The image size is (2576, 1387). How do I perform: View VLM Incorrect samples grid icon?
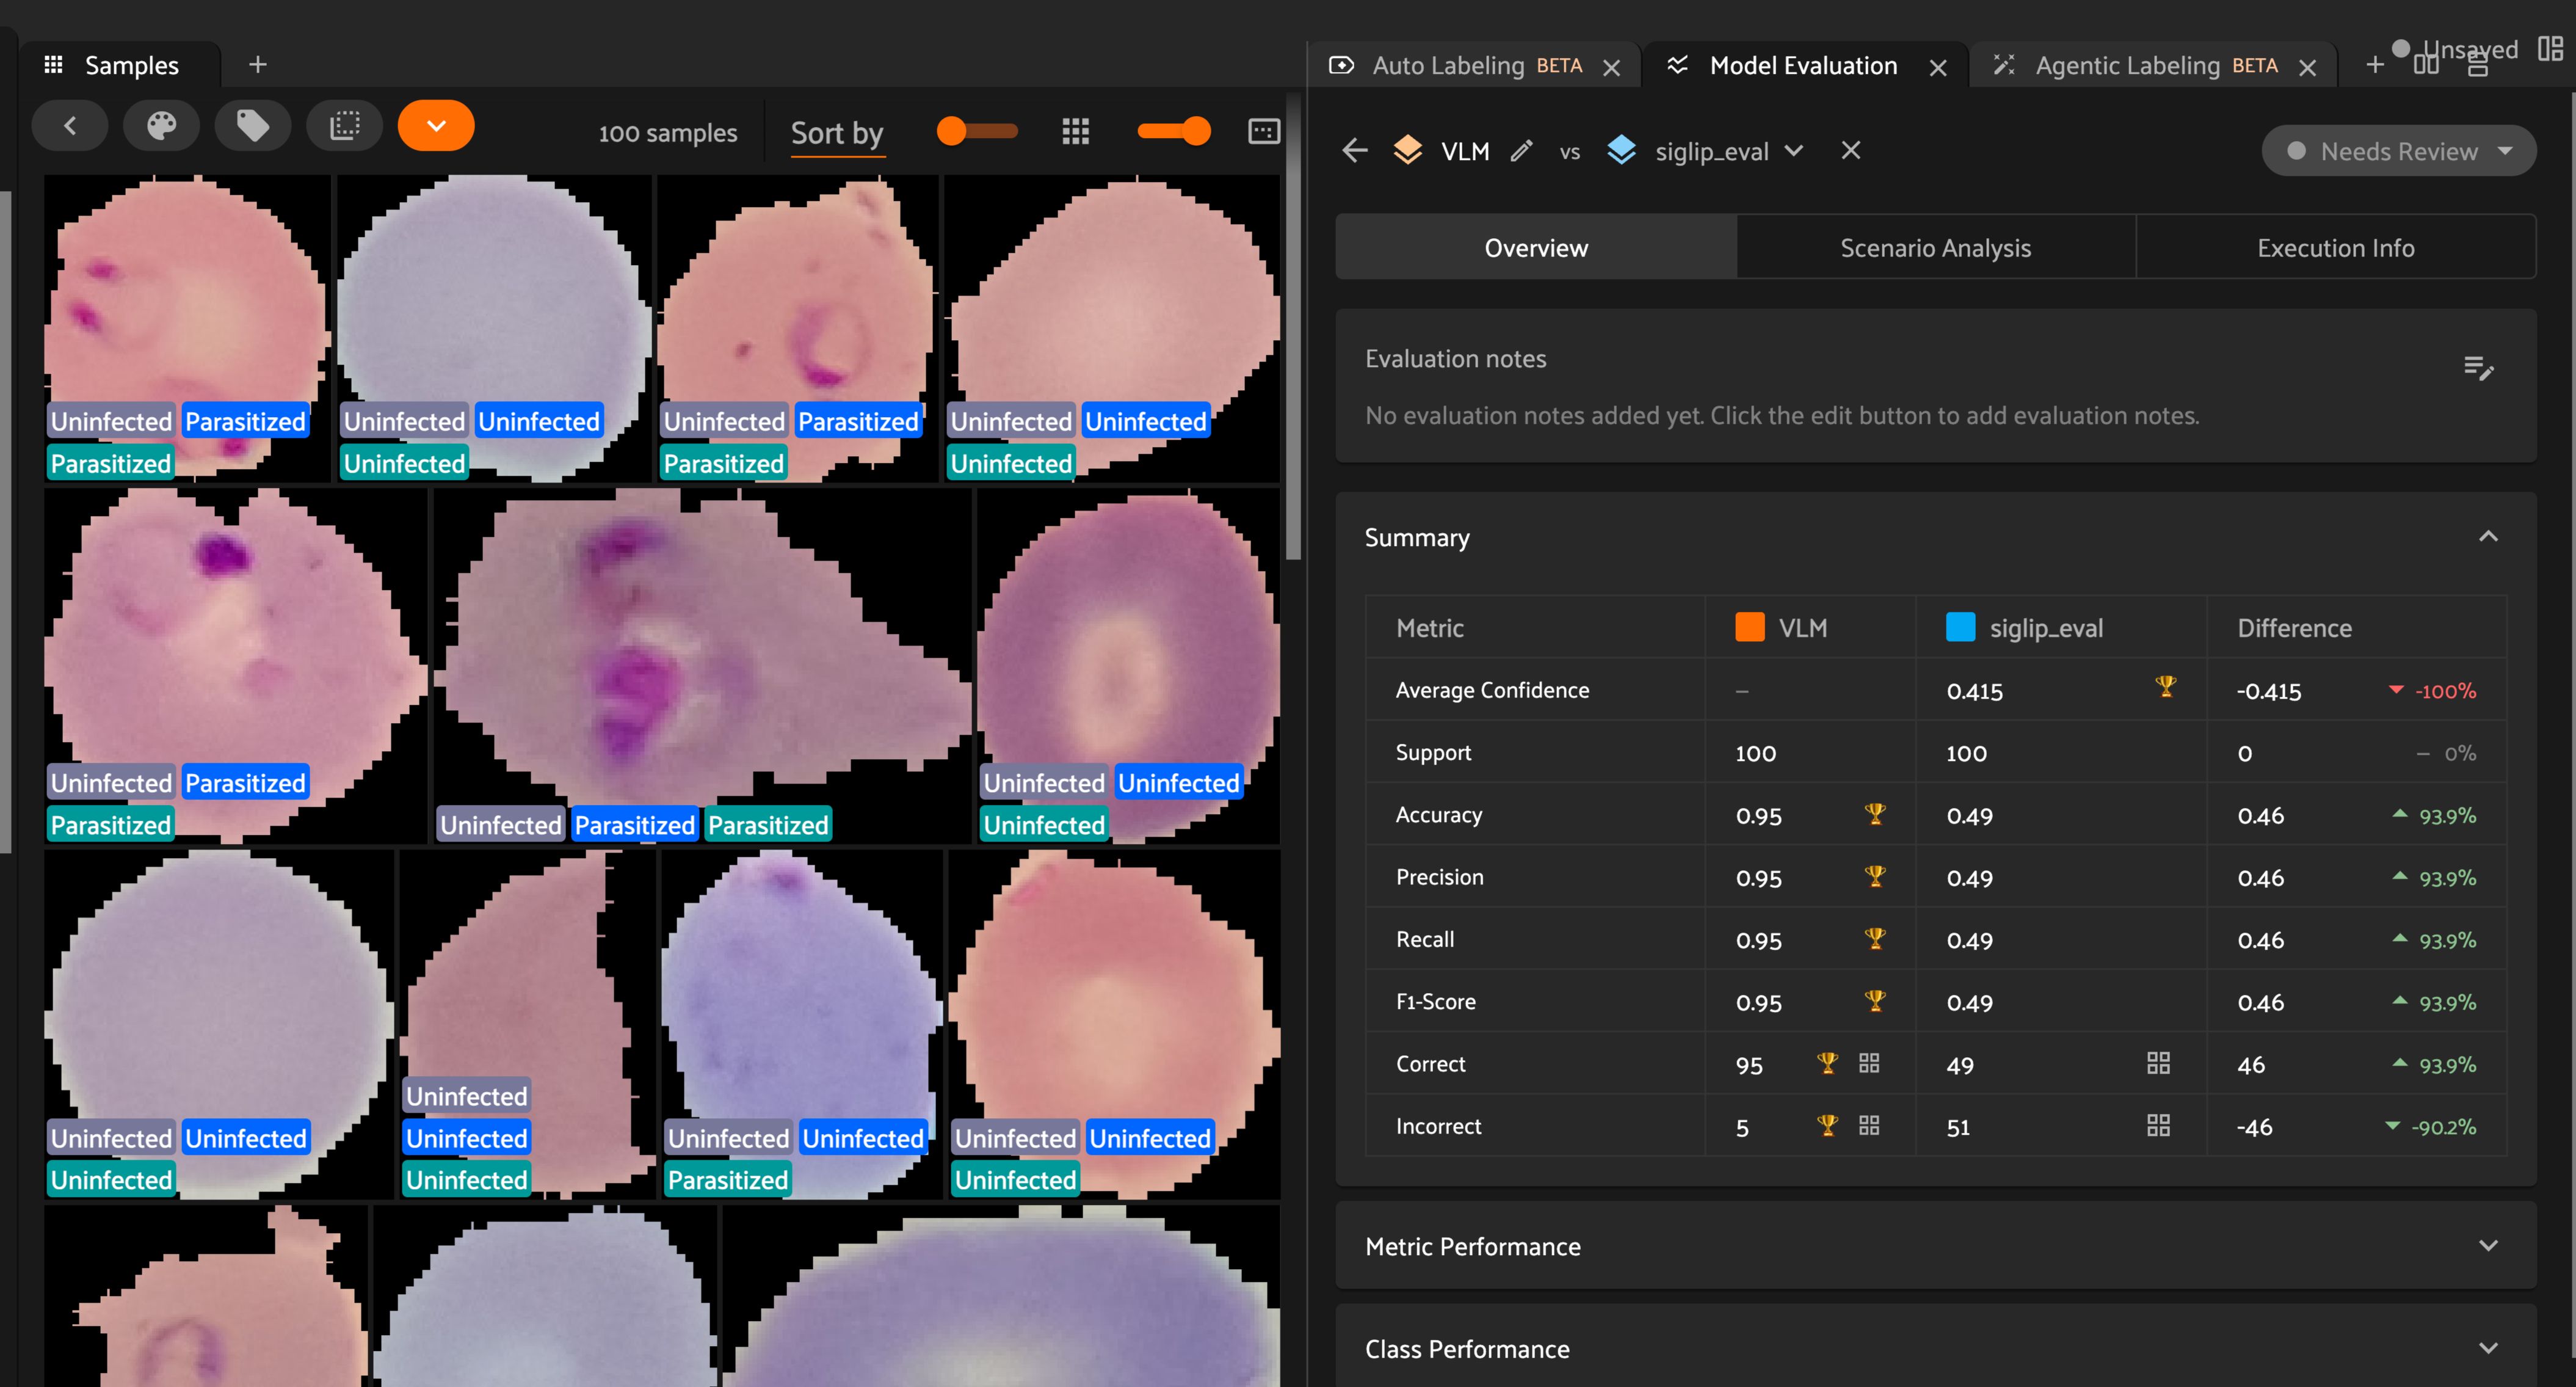pyautogui.click(x=1869, y=1126)
